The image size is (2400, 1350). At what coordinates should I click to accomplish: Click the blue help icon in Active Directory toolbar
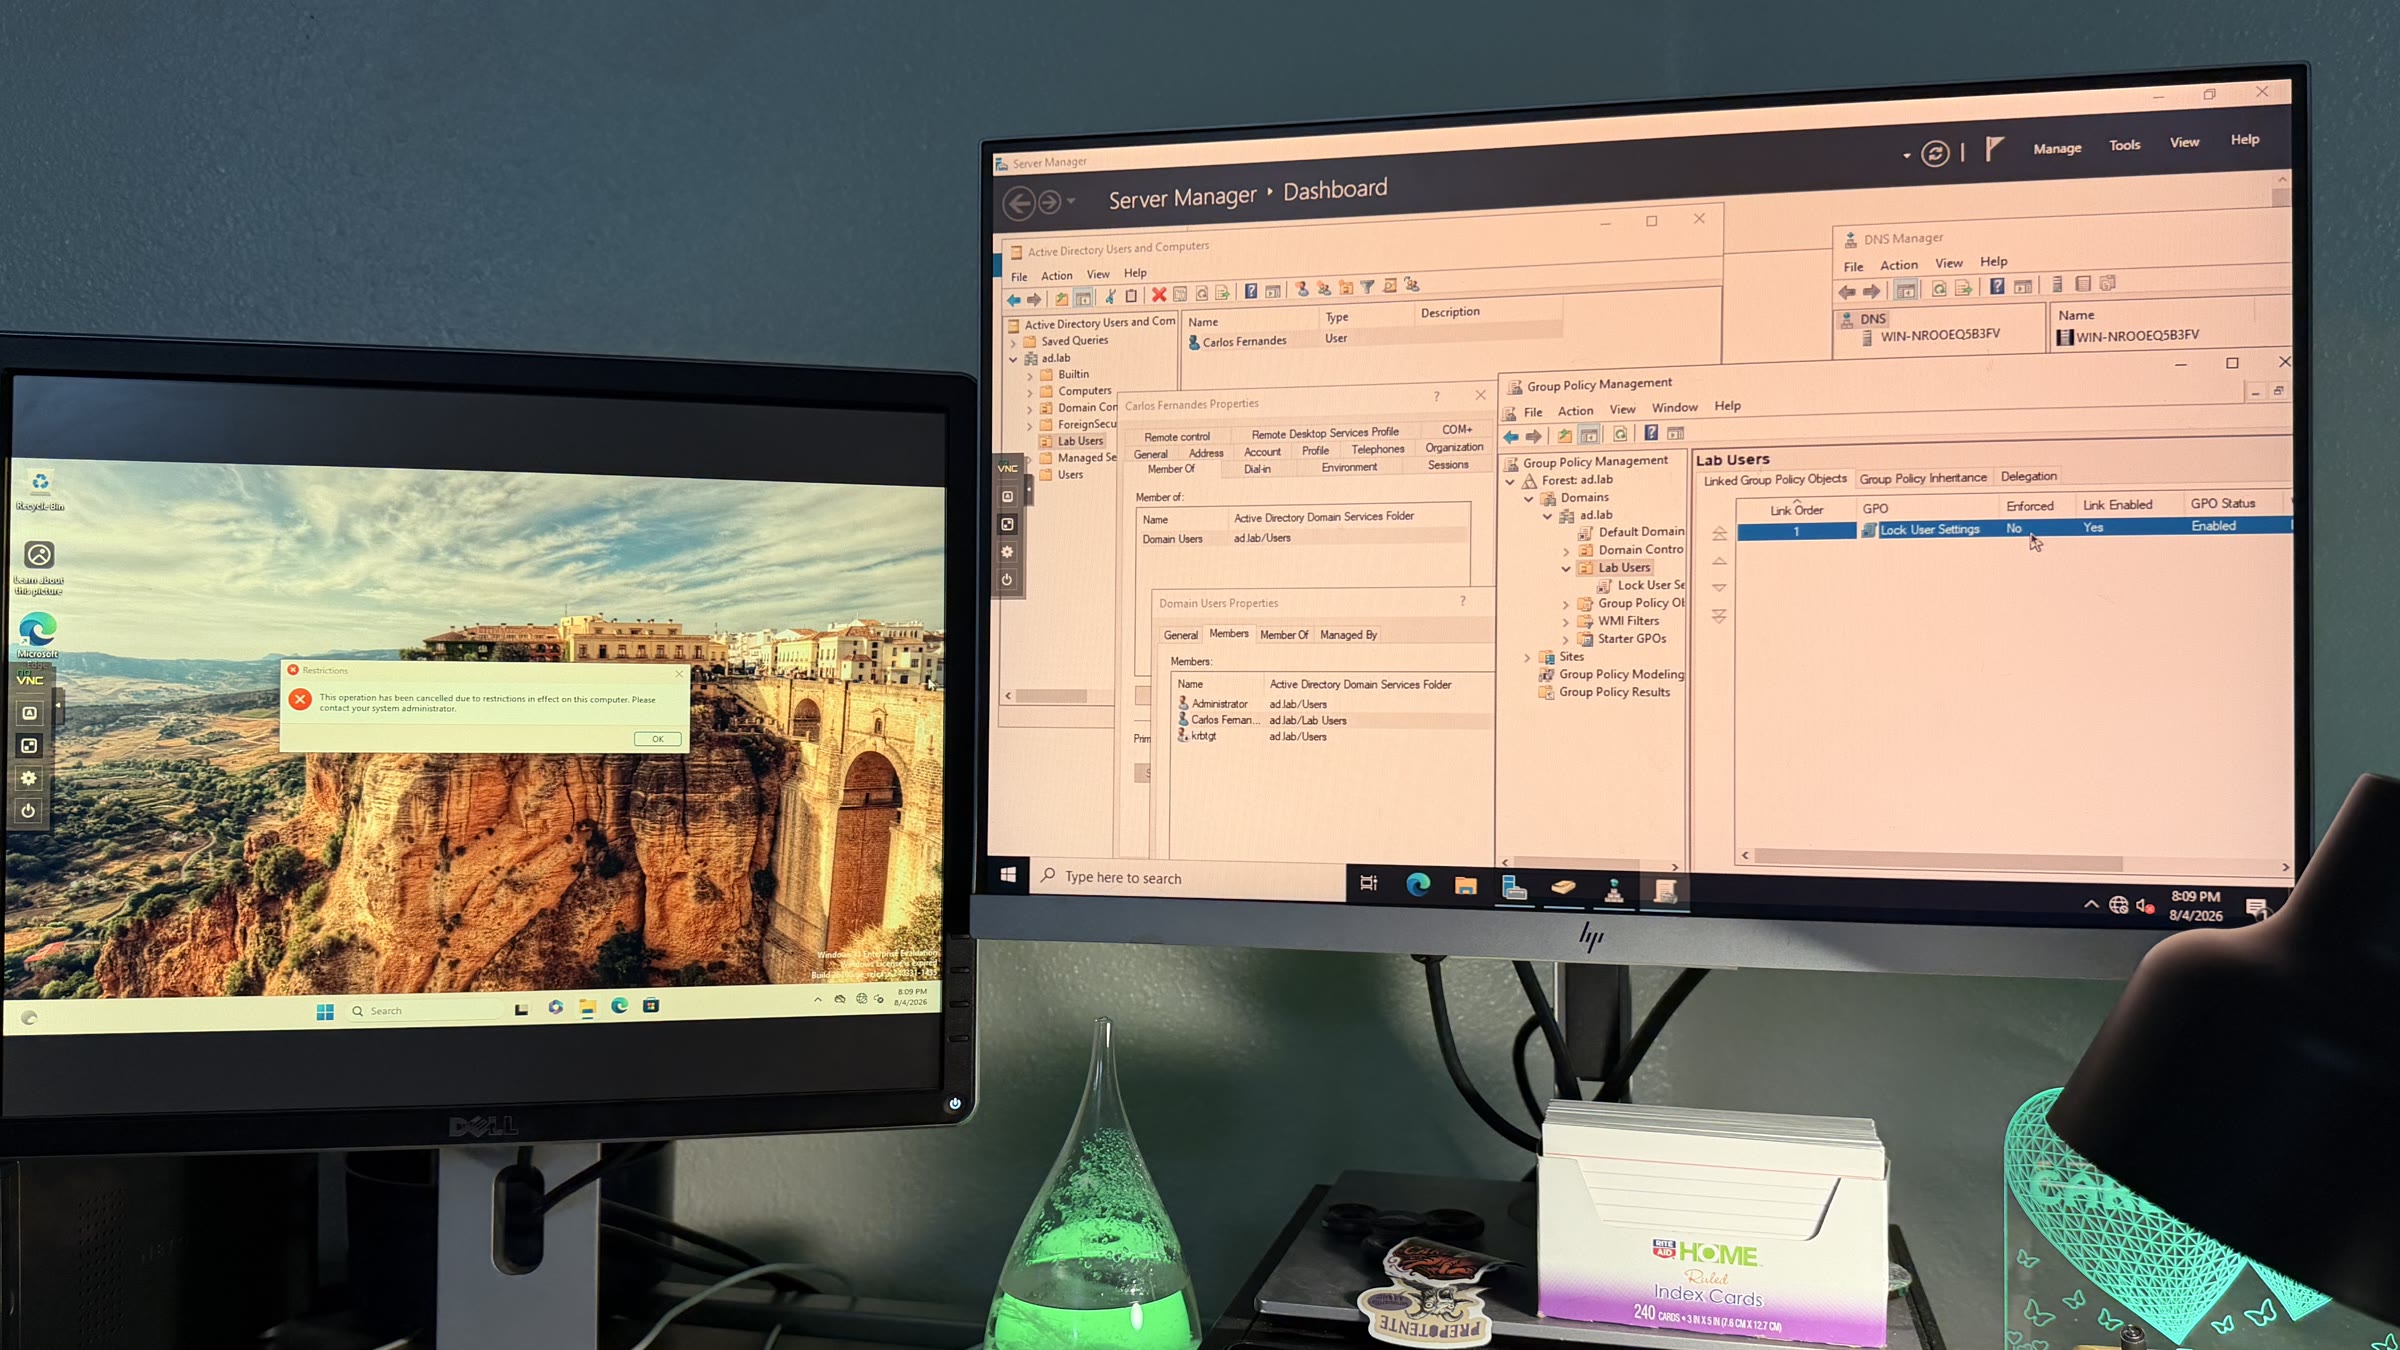click(1250, 291)
